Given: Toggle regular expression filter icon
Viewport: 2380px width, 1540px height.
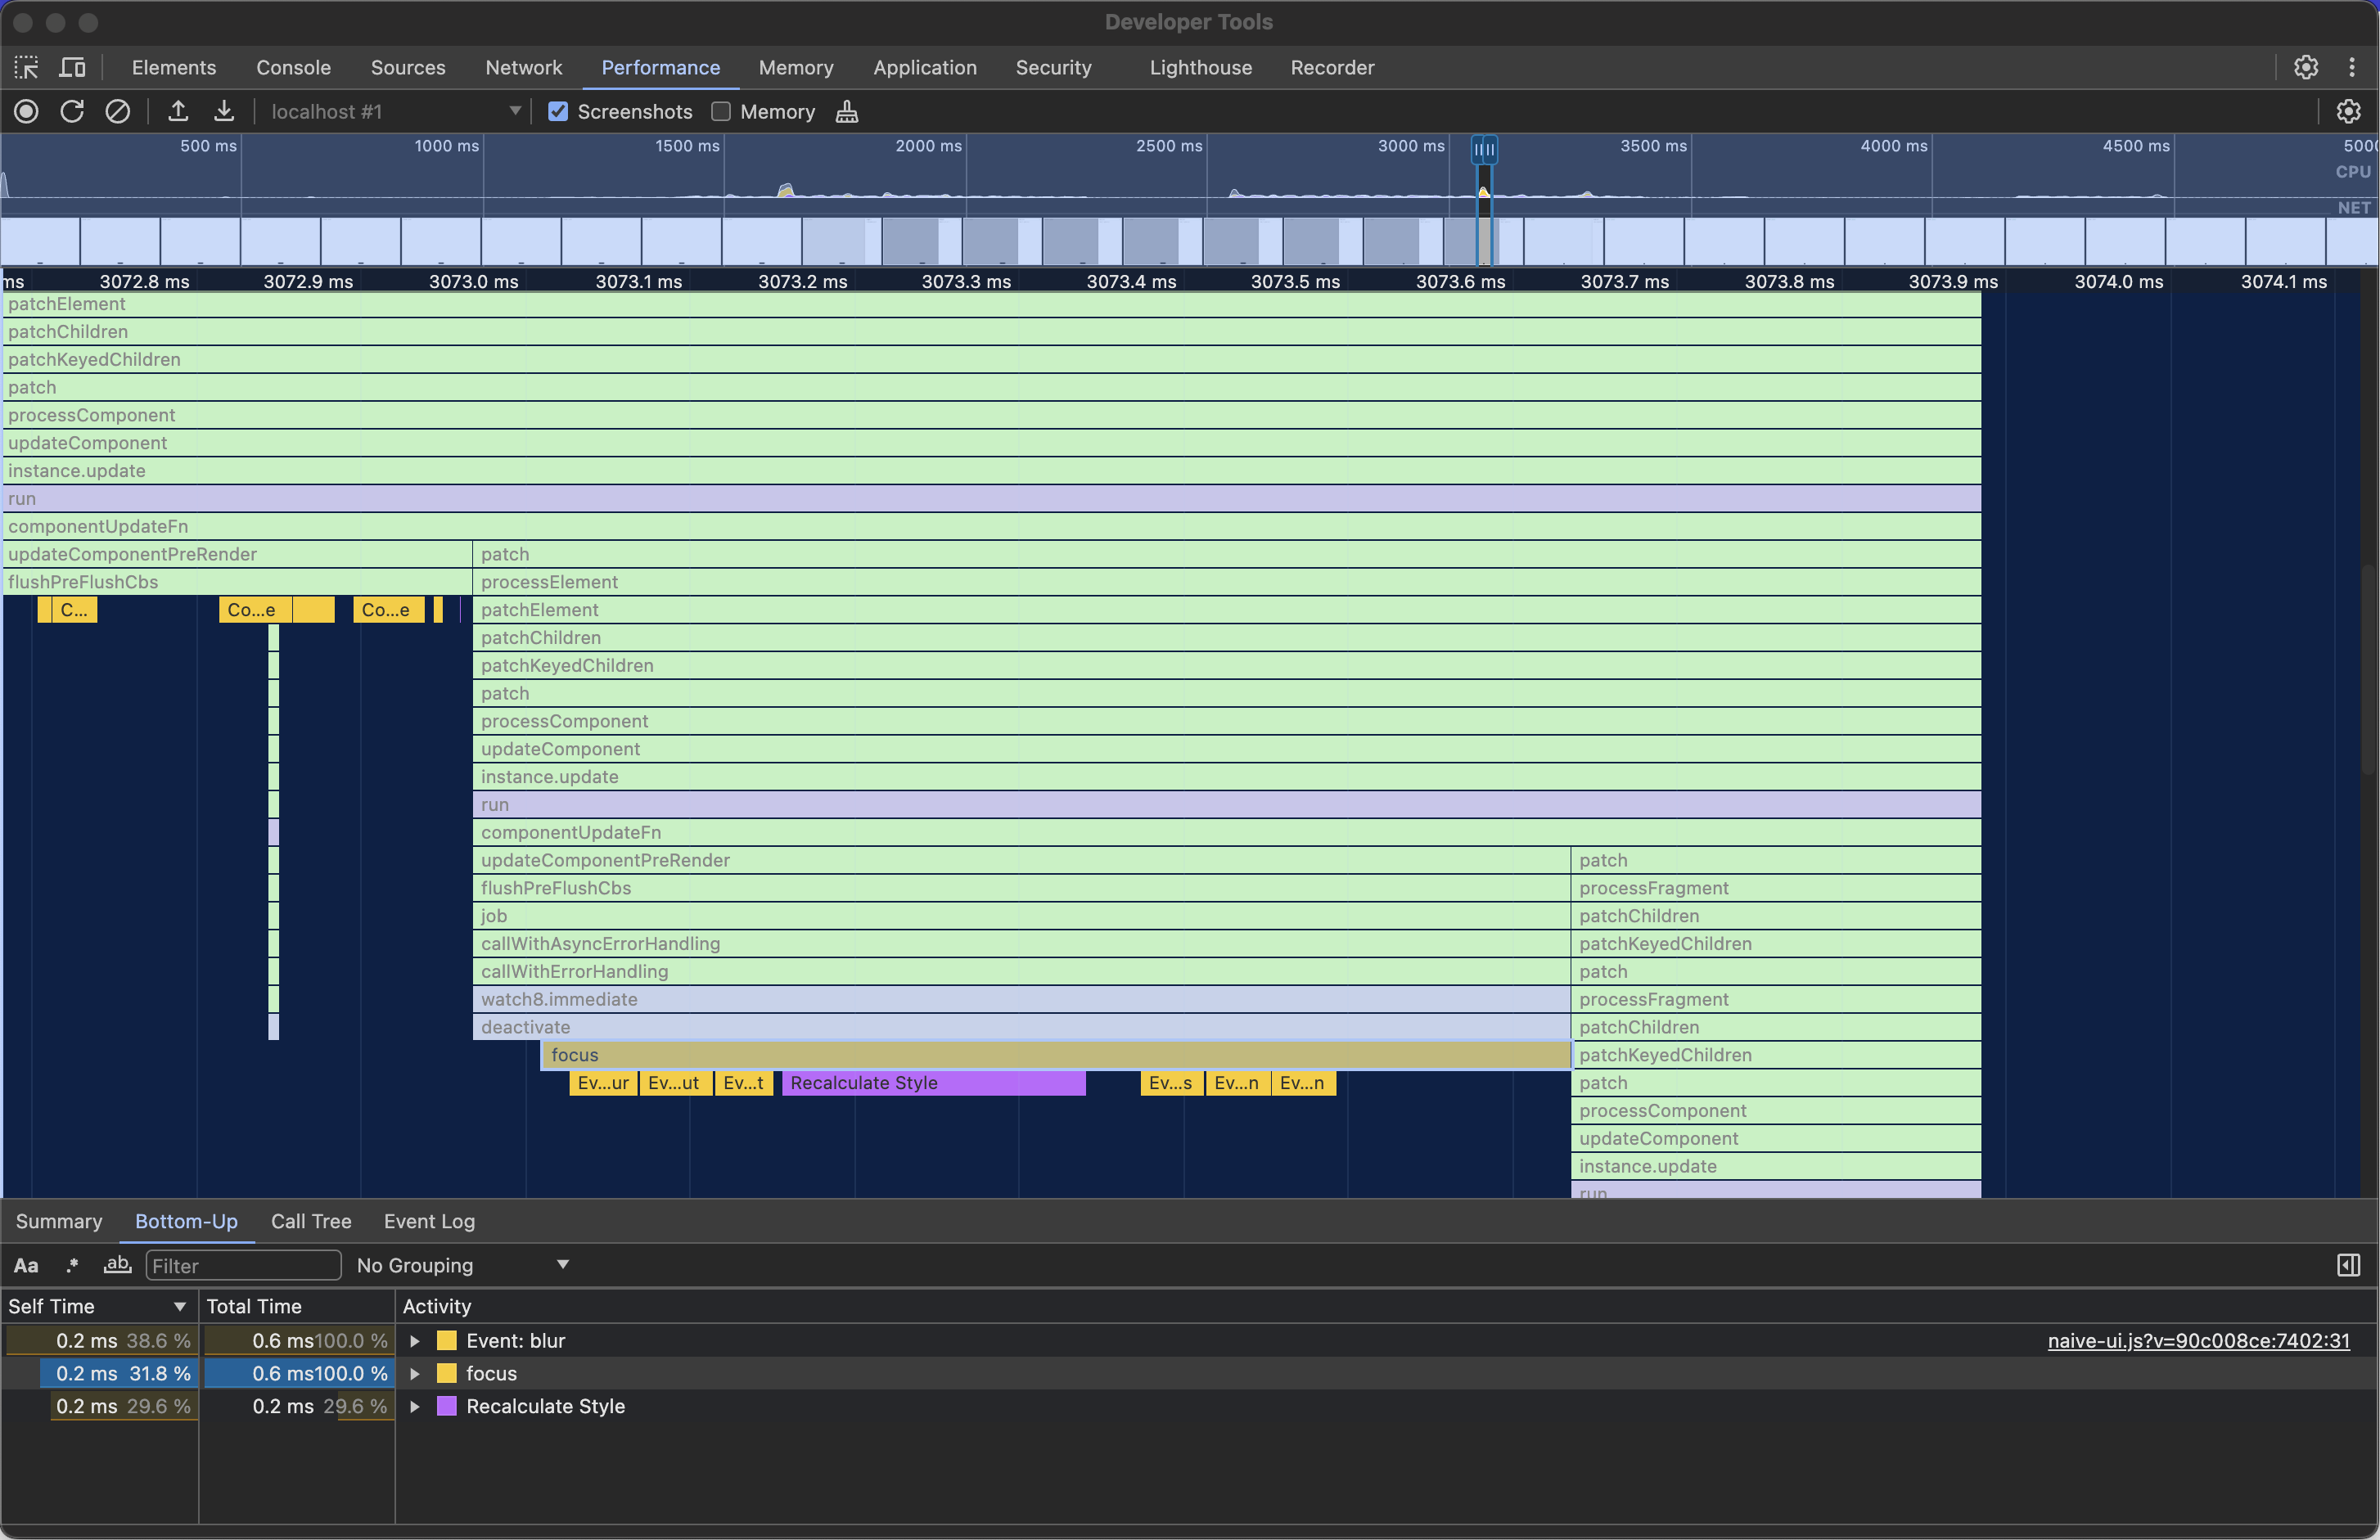Looking at the screenshot, I should (x=72, y=1266).
